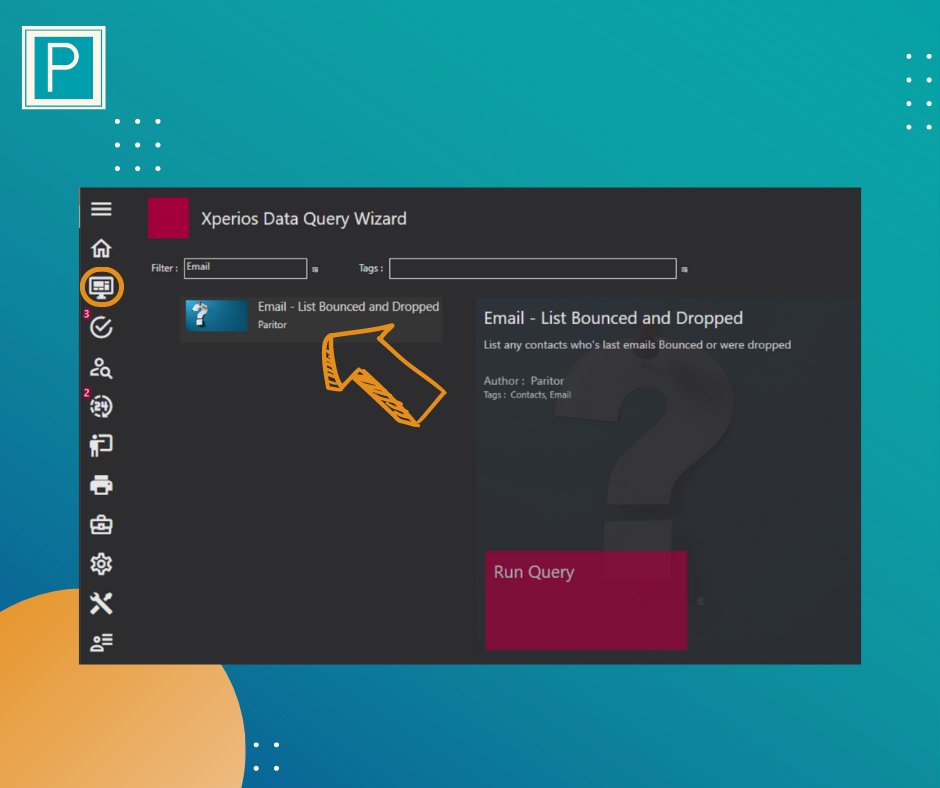Viewport: 940px width, 788px height.
Task: Open settings gear icon in sidebar
Action: coord(101,564)
